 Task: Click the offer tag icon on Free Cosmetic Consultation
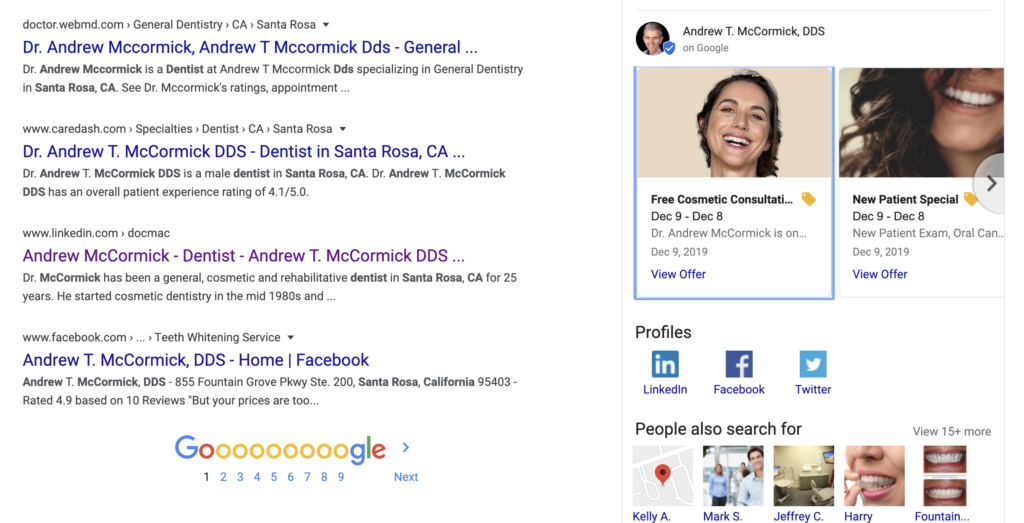pos(808,199)
